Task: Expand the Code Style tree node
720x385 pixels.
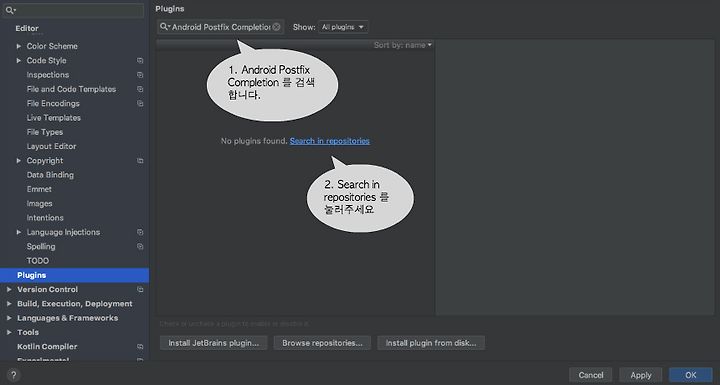Action: 19,61
